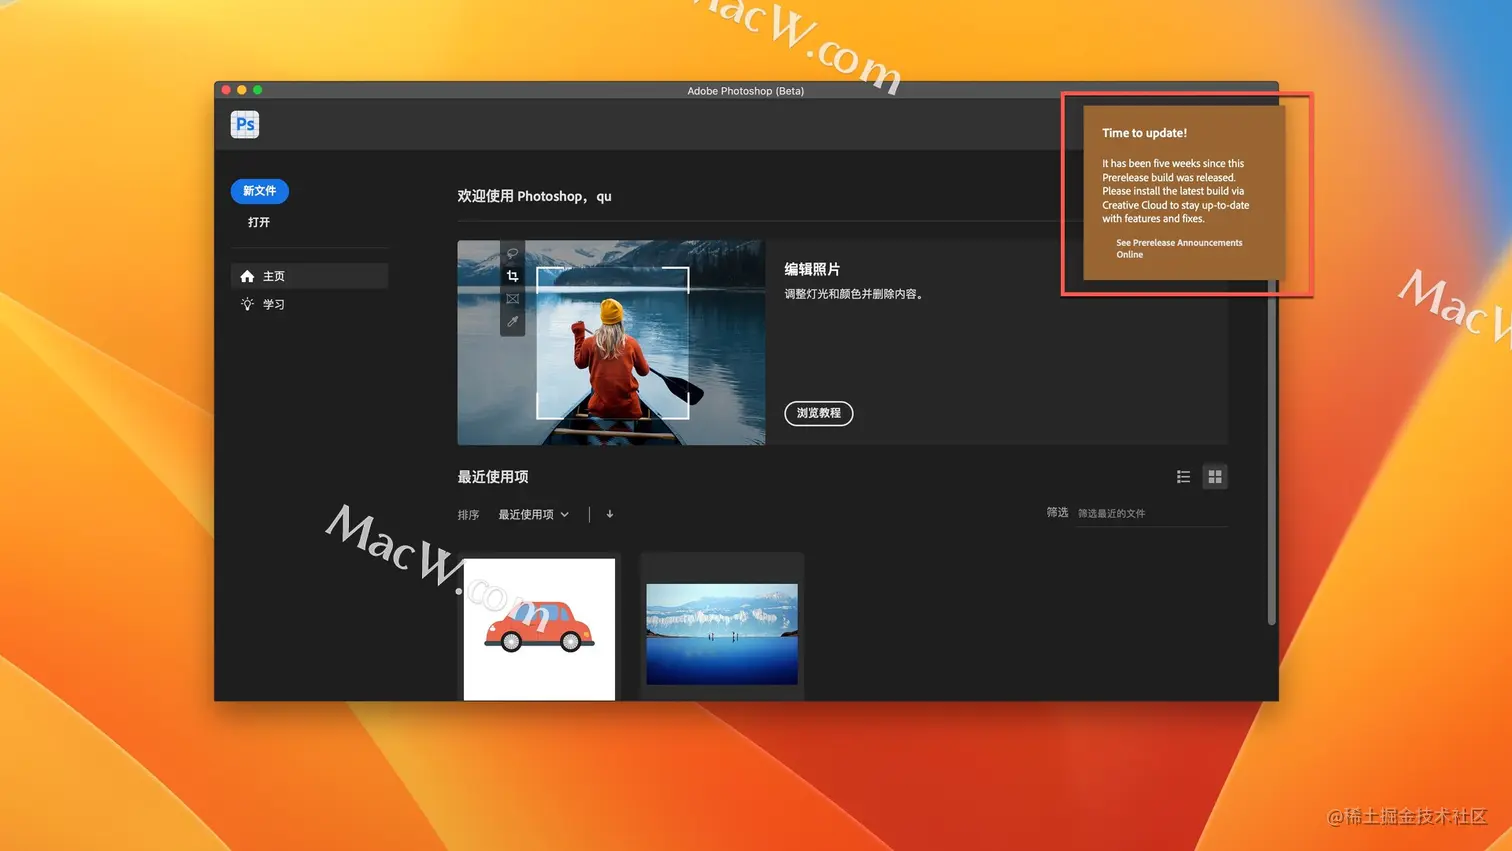The height and width of the screenshot is (851, 1512).
Task: Open See Prerelease Announcements Online link
Action: (1179, 248)
